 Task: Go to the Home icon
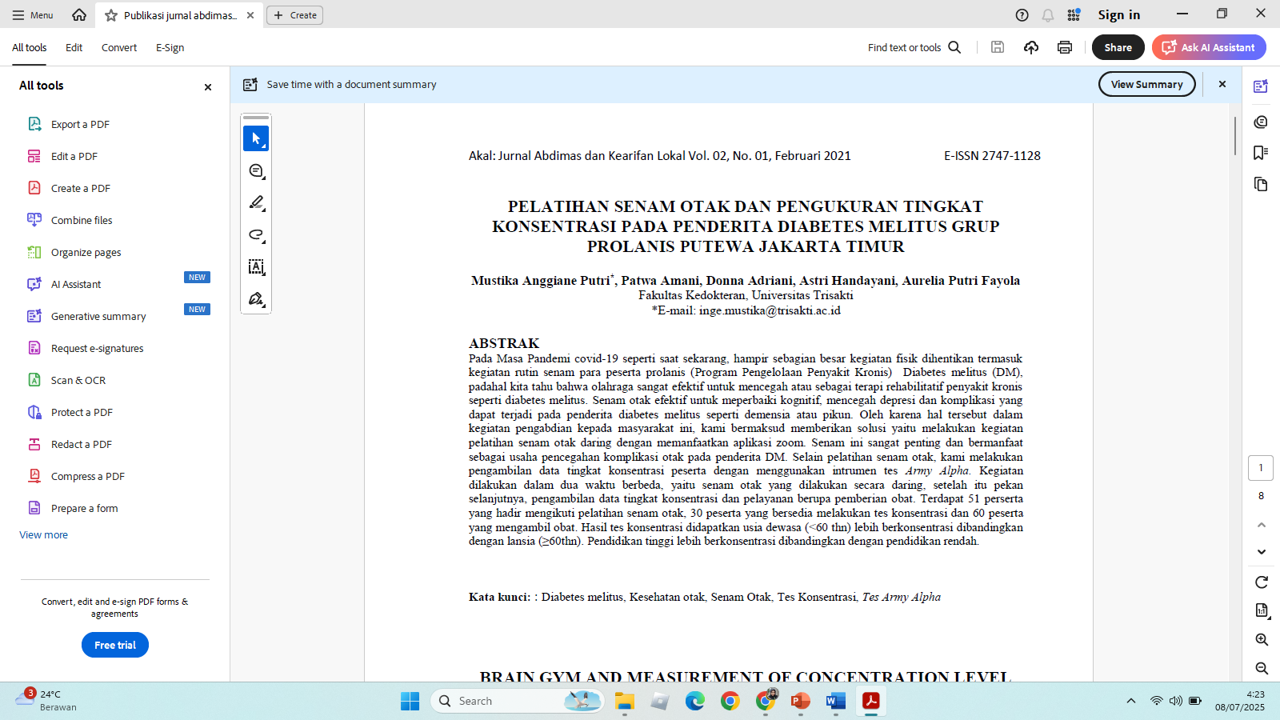(79, 15)
